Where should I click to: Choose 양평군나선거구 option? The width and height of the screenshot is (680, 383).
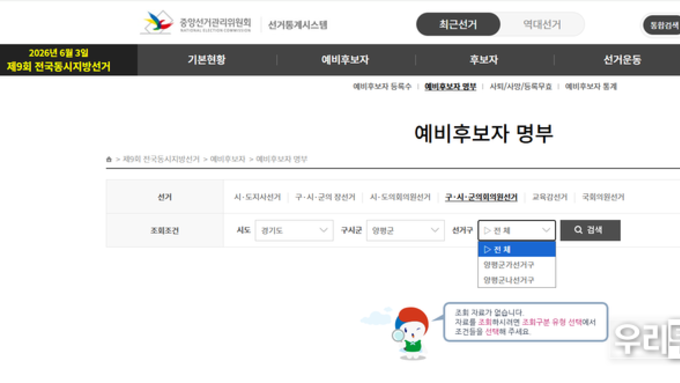(x=517, y=280)
